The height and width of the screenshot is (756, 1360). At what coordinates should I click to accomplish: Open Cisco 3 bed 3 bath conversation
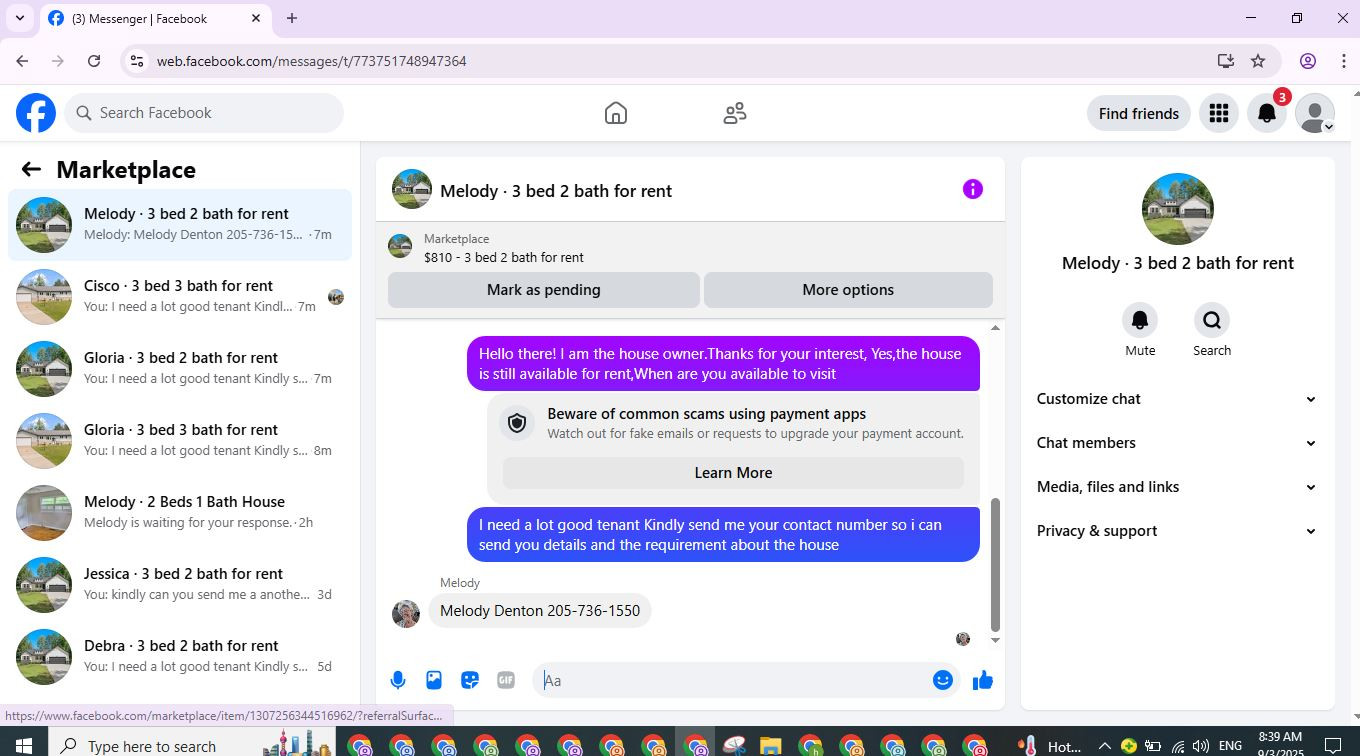tap(180, 296)
